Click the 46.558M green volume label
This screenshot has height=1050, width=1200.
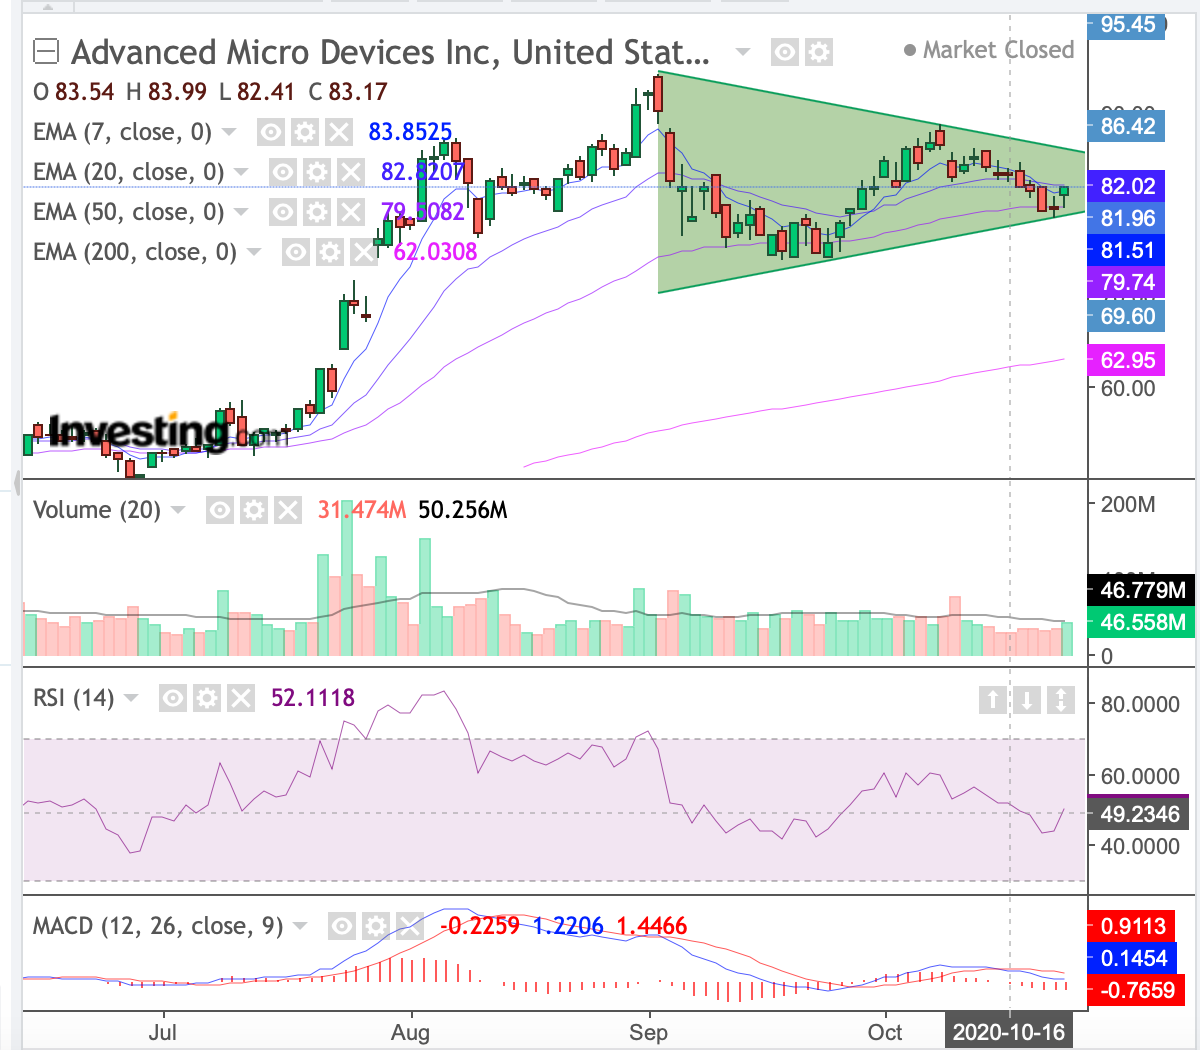pos(1141,622)
